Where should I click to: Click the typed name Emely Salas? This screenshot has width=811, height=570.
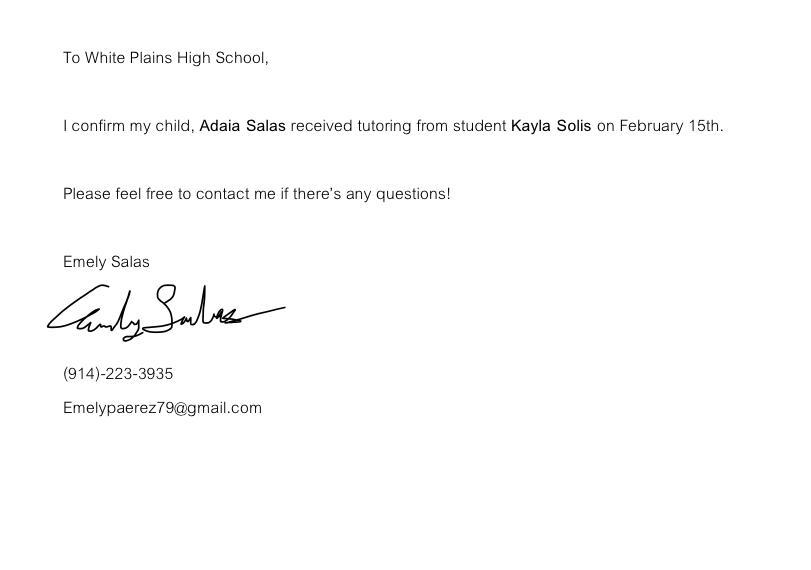[x=106, y=262]
